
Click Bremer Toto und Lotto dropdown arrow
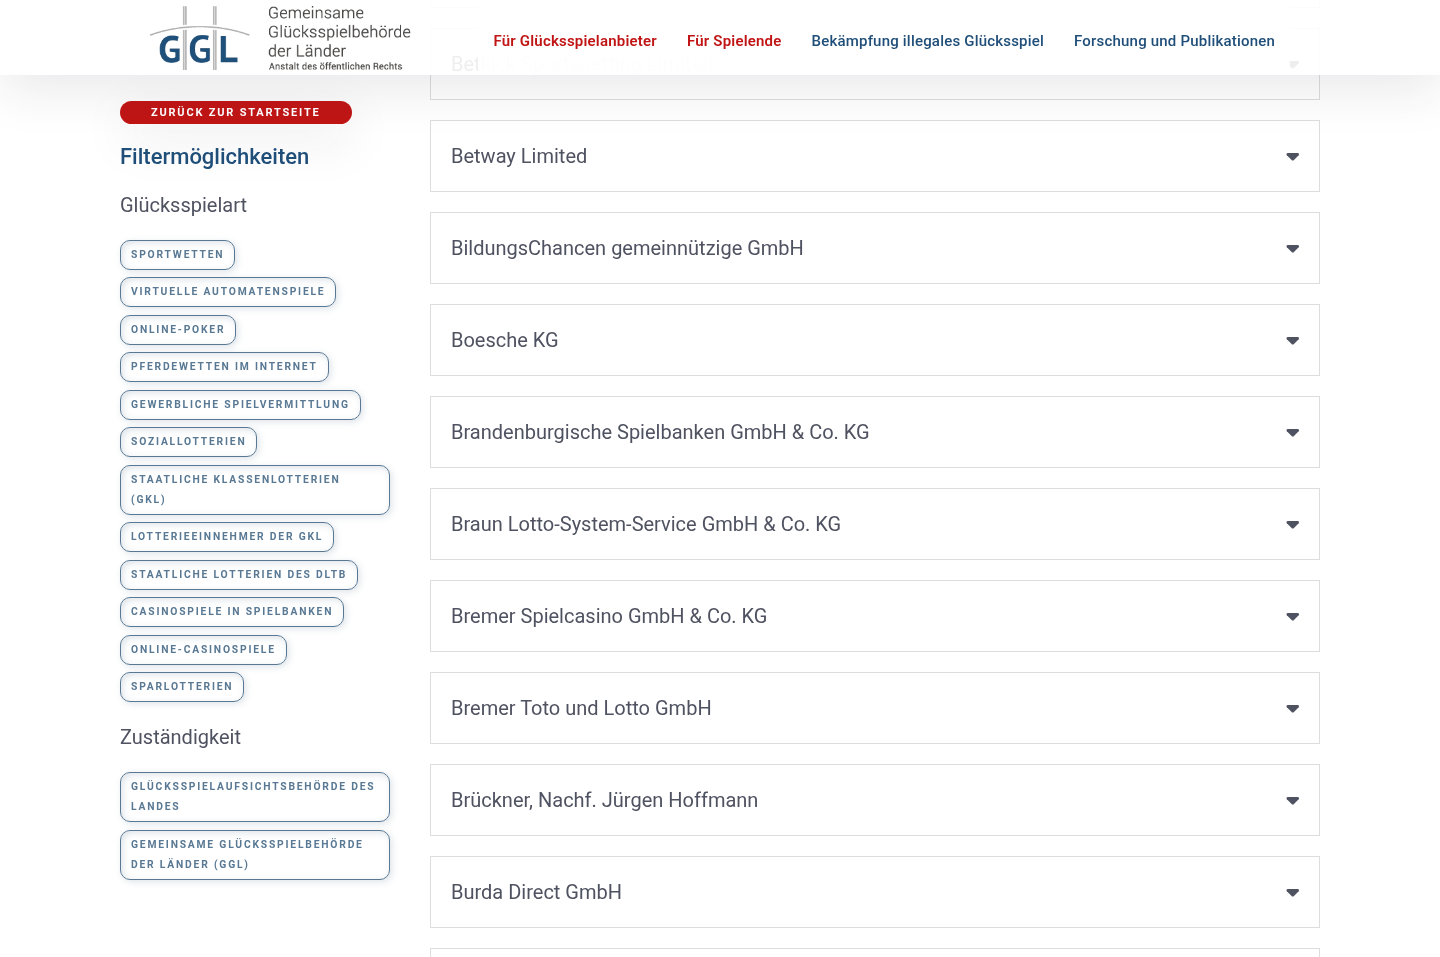click(1293, 709)
